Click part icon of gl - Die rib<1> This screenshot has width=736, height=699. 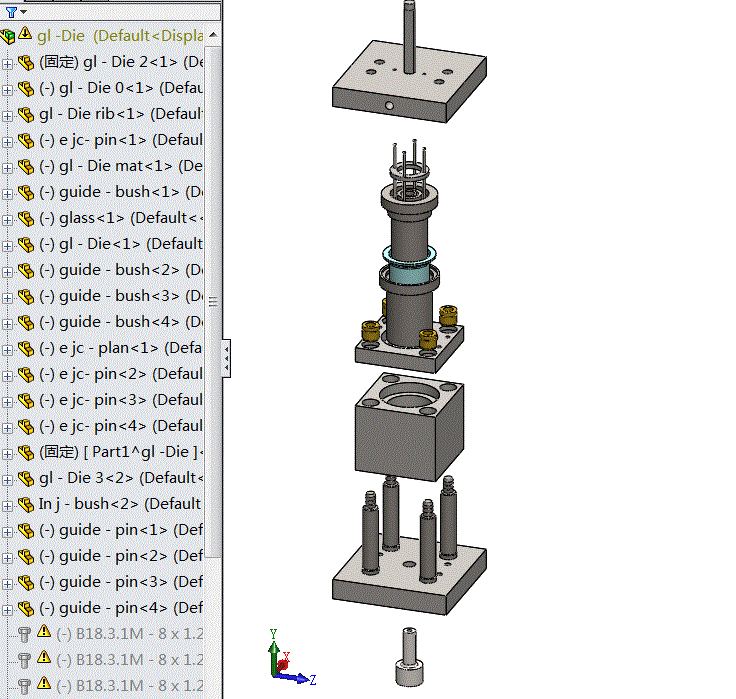point(26,115)
